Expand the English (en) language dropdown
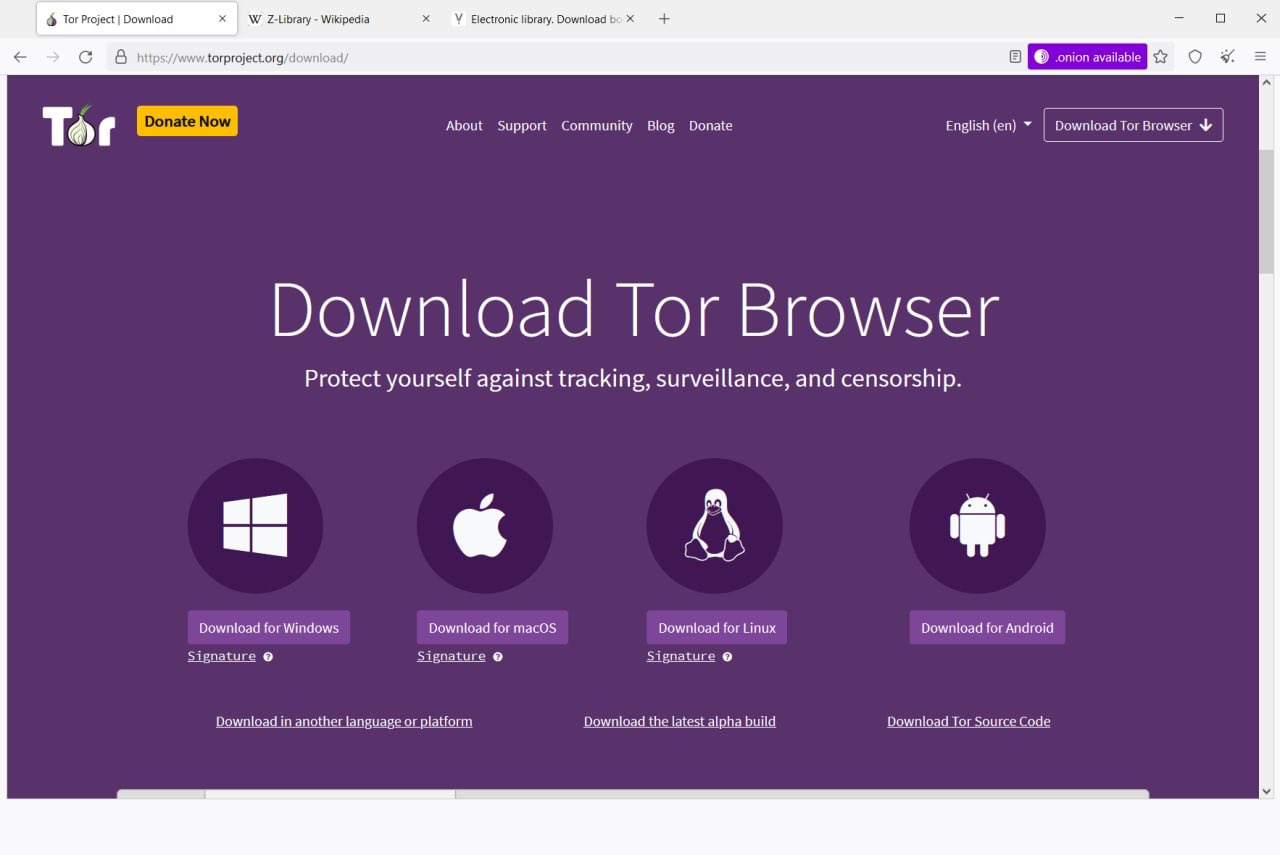The height and width of the screenshot is (855, 1280). click(x=988, y=125)
